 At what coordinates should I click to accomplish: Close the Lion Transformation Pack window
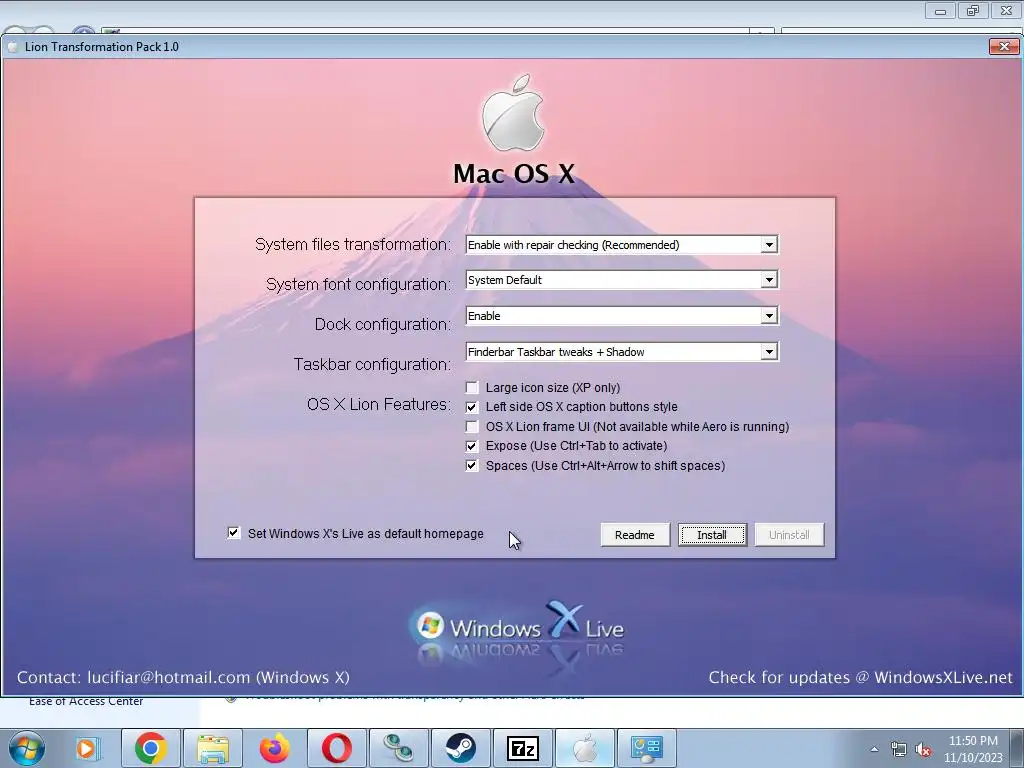1004,46
